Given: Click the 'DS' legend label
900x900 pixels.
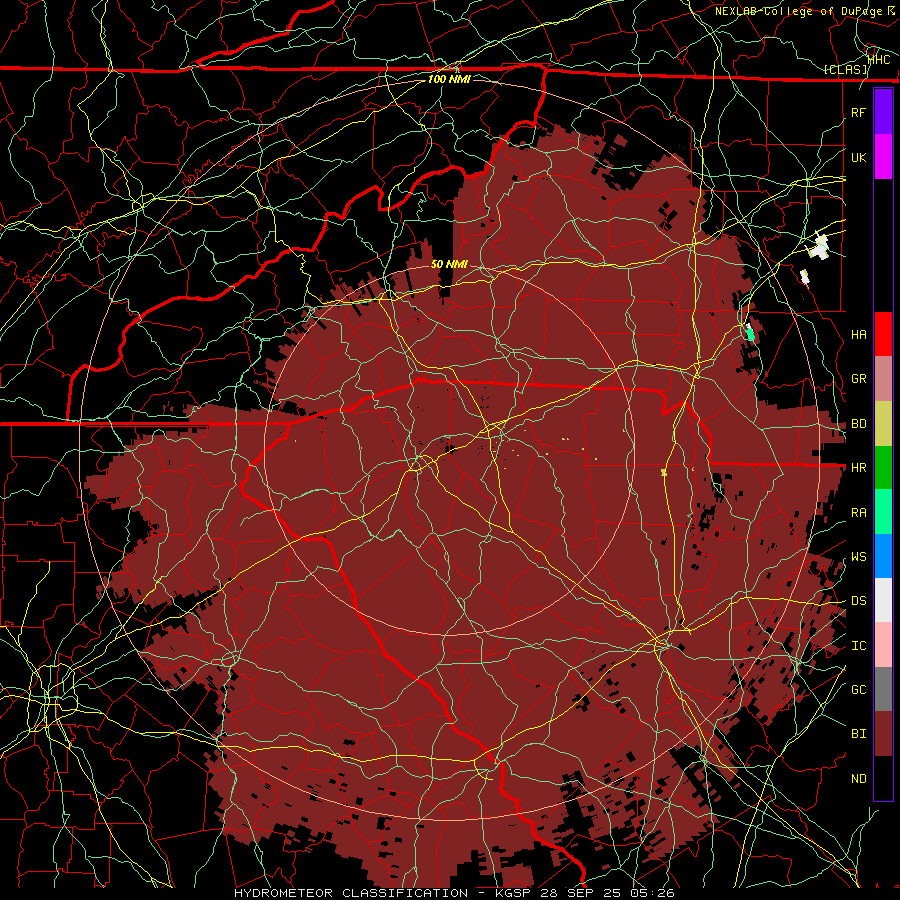Looking at the screenshot, I should [x=858, y=601].
